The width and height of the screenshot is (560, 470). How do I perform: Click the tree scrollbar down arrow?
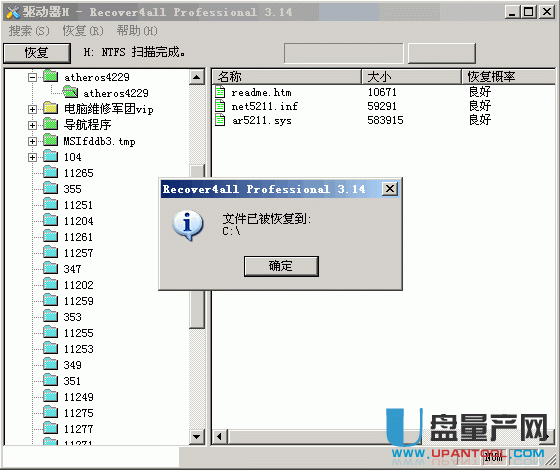pos(196,436)
